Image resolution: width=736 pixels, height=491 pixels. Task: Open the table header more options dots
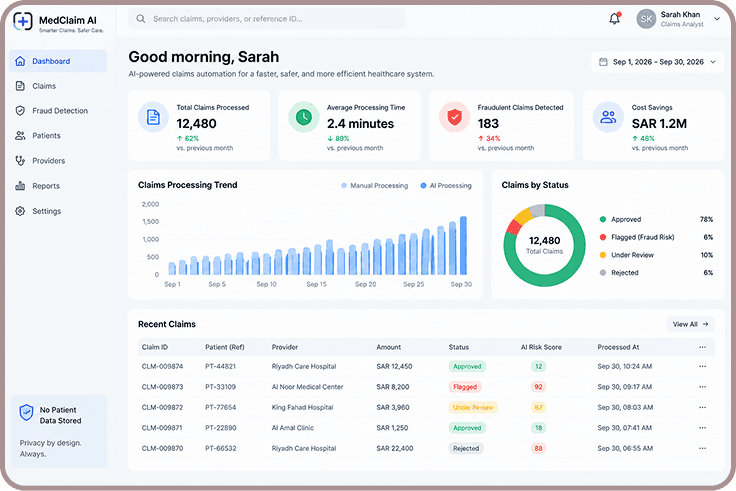click(x=702, y=347)
